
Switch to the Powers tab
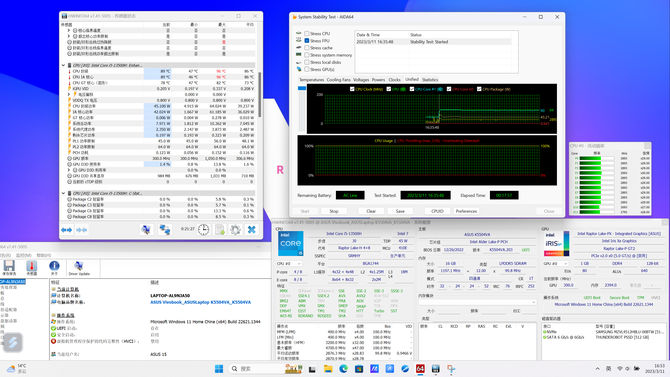pos(378,80)
